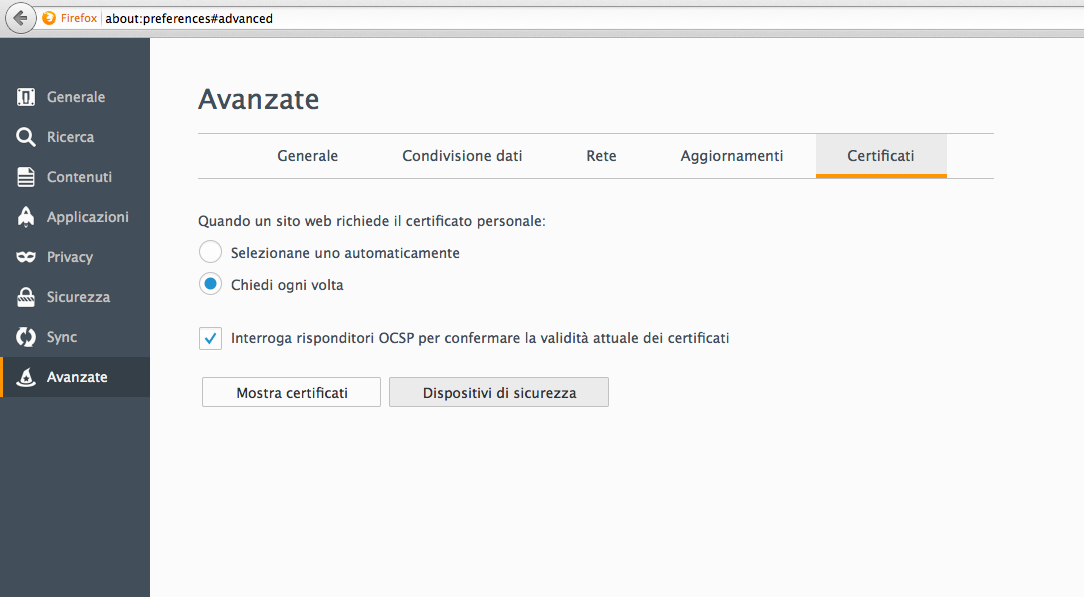
Task: Select the Avanzate wizard hat icon
Action: 26,377
